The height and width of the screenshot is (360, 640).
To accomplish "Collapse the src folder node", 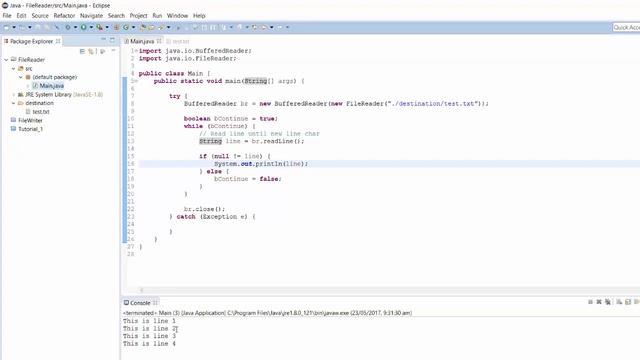I will 13,69.
